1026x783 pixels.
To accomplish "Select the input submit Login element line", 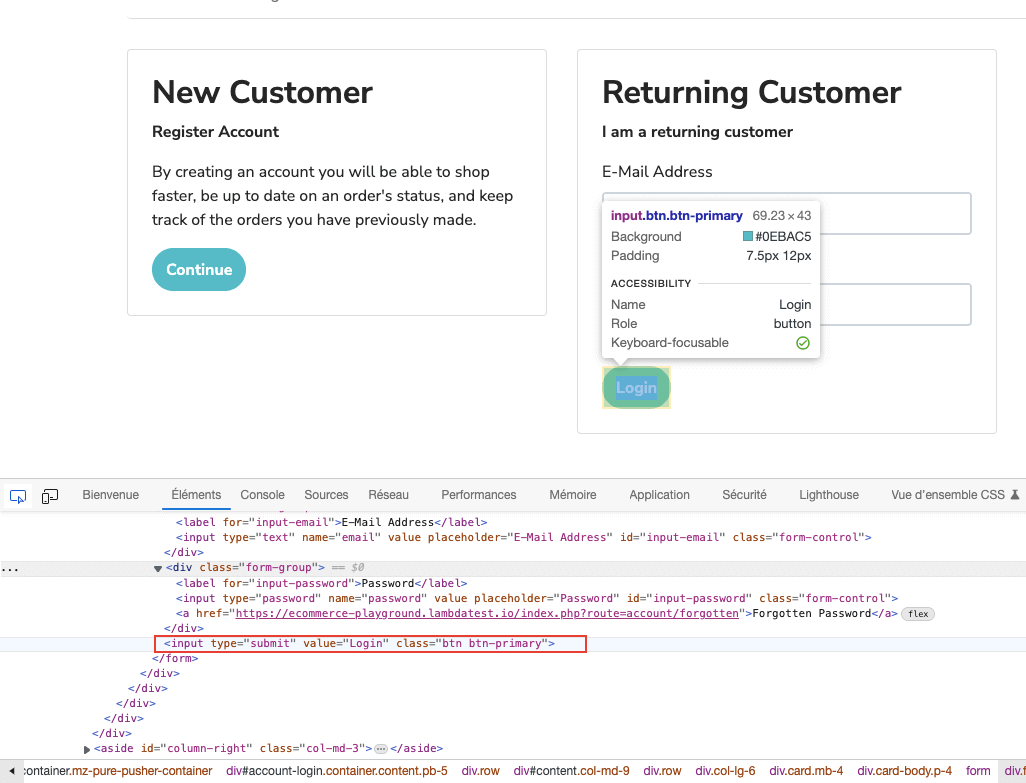I will click(360, 644).
